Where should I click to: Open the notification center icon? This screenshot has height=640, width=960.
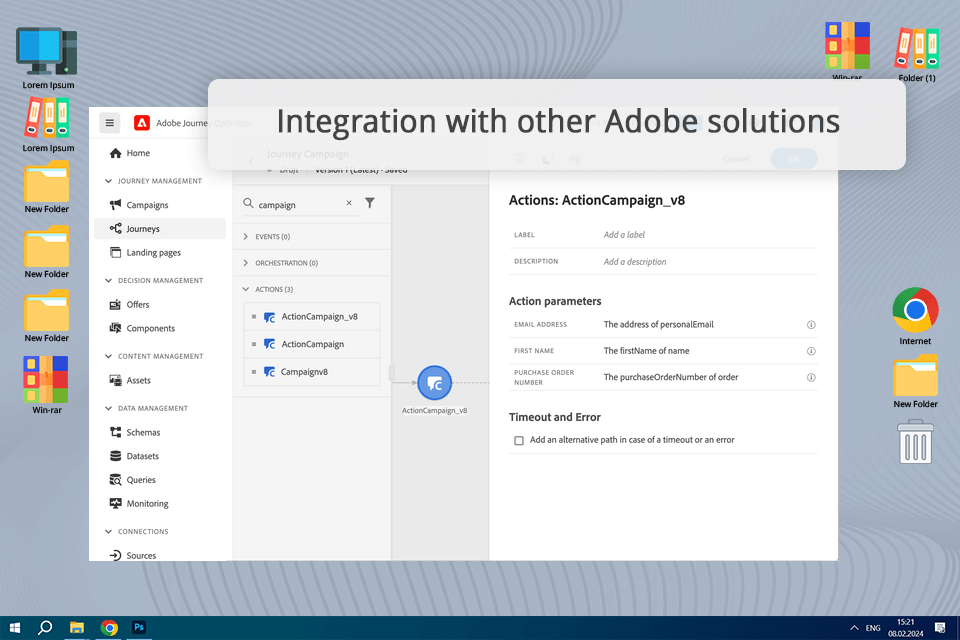(x=940, y=628)
